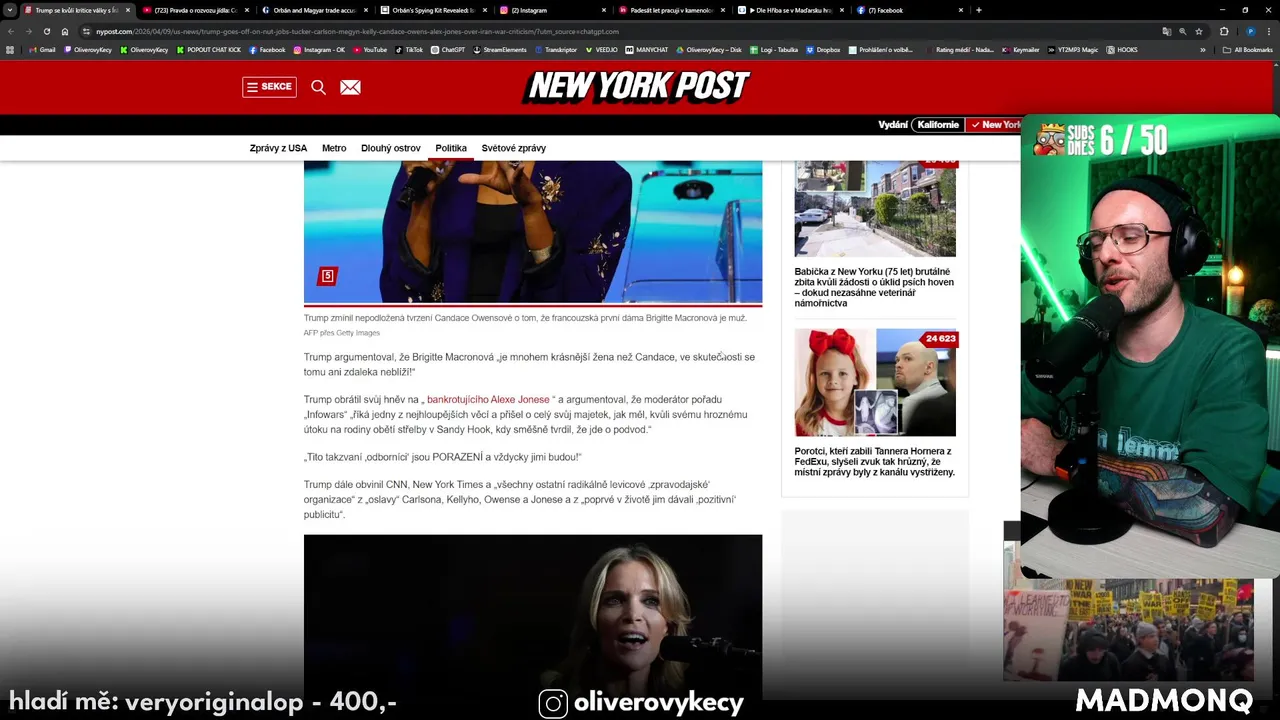Switch to the 'Dle Hřiba se v Maďarsku' tab
The image size is (1280, 720).
point(789,10)
